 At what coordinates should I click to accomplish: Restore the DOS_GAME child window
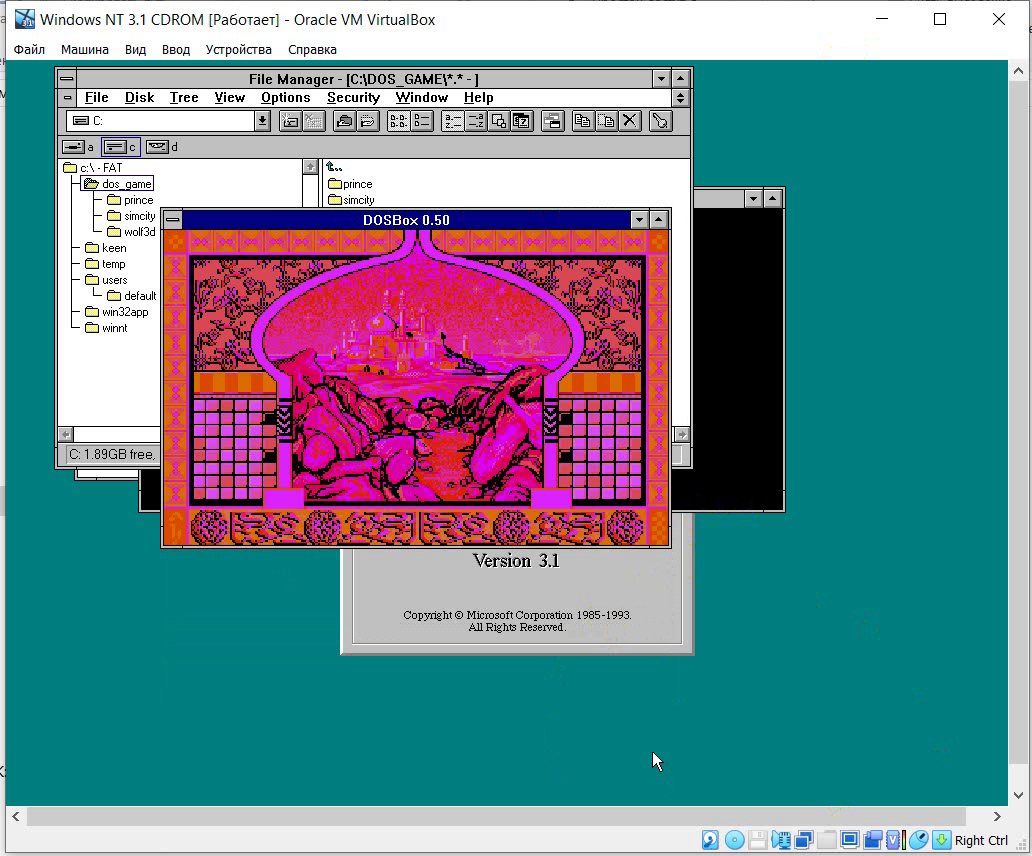pyautogui.click(x=681, y=98)
